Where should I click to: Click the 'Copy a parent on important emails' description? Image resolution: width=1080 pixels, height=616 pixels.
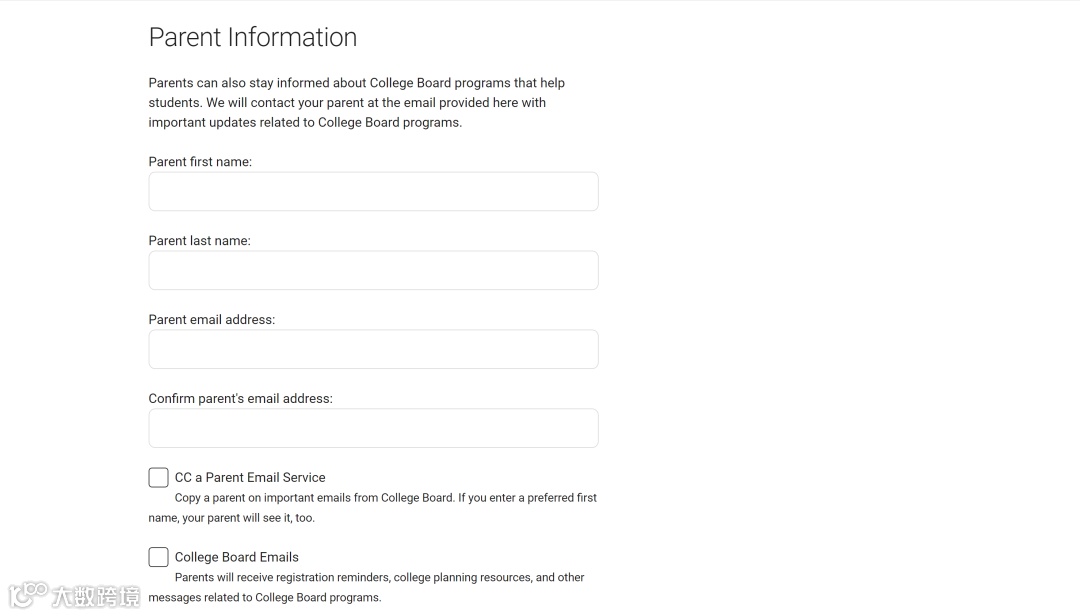(373, 508)
